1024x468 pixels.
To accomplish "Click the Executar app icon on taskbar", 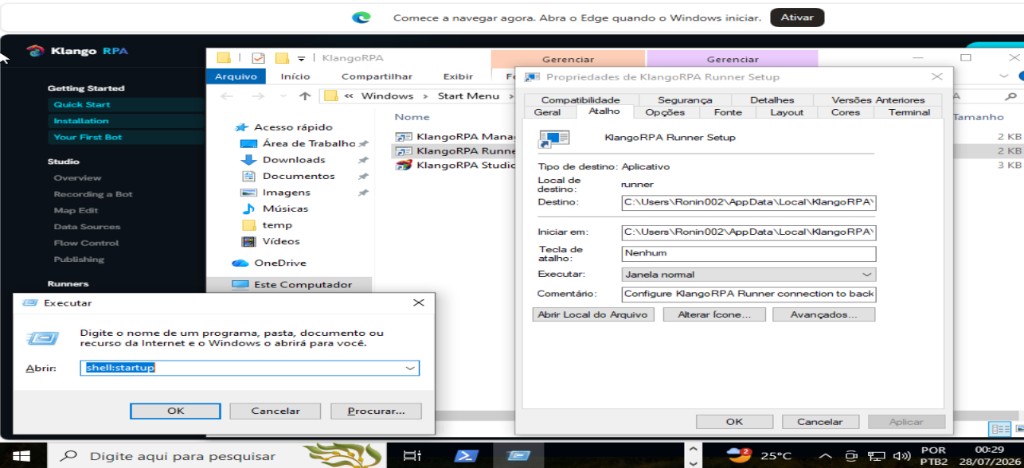I will [519, 456].
